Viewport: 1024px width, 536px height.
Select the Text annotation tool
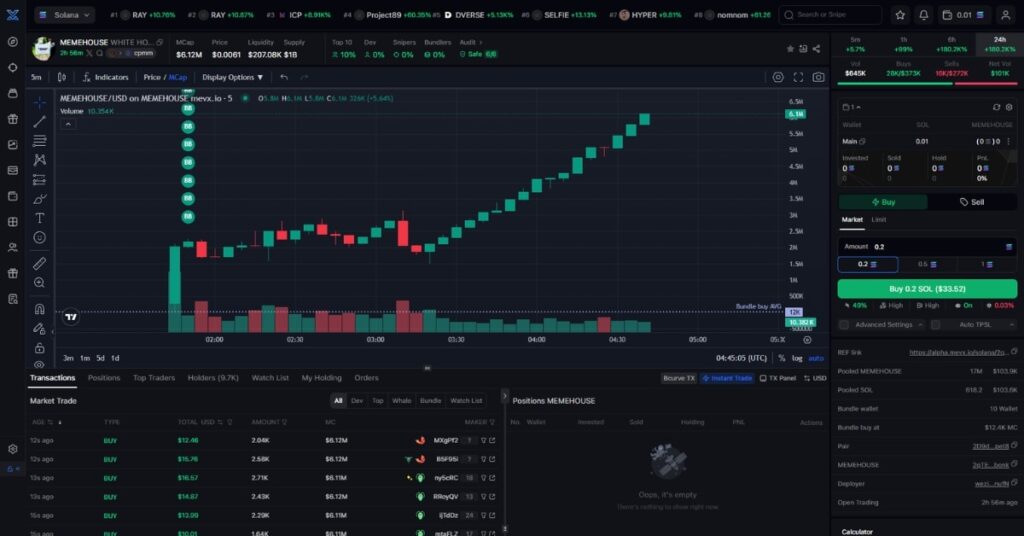[39, 218]
